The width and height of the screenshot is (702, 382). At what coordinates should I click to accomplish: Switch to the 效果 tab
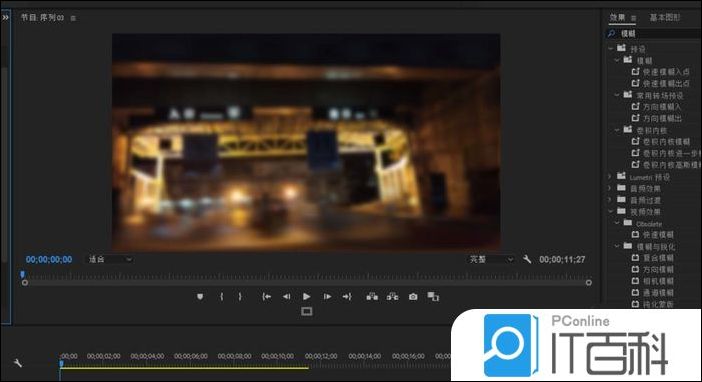(x=617, y=17)
